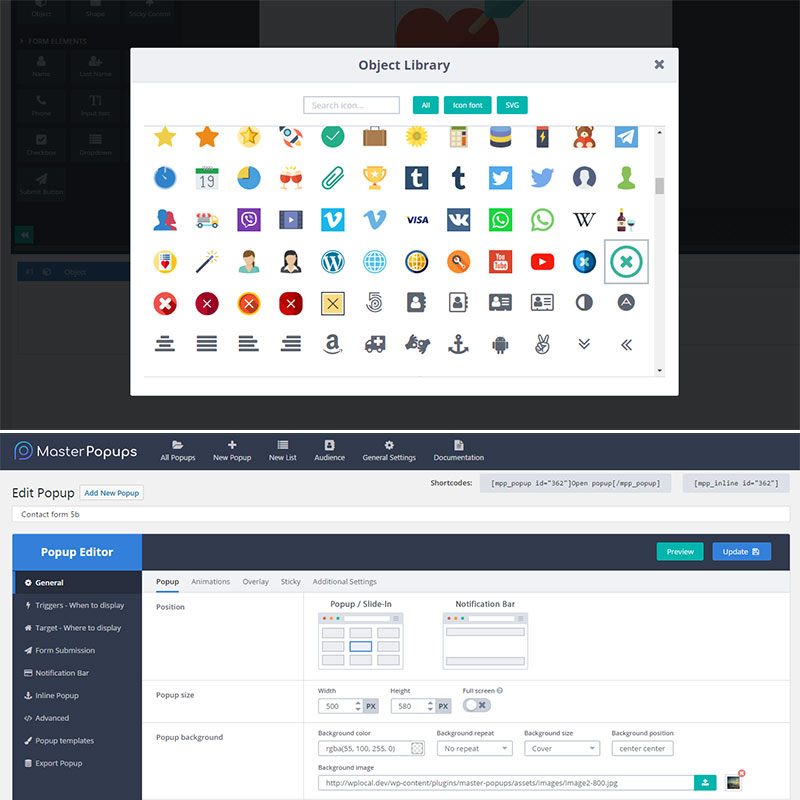
Task: Click the Add New Popup button
Action: coord(112,493)
